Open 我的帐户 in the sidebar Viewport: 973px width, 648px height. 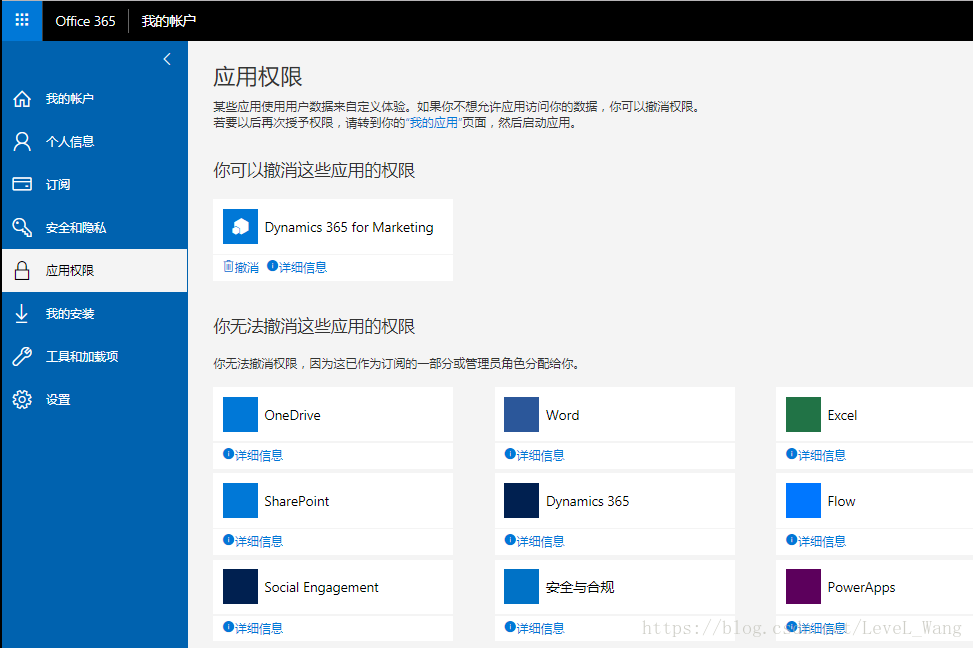click(x=70, y=99)
